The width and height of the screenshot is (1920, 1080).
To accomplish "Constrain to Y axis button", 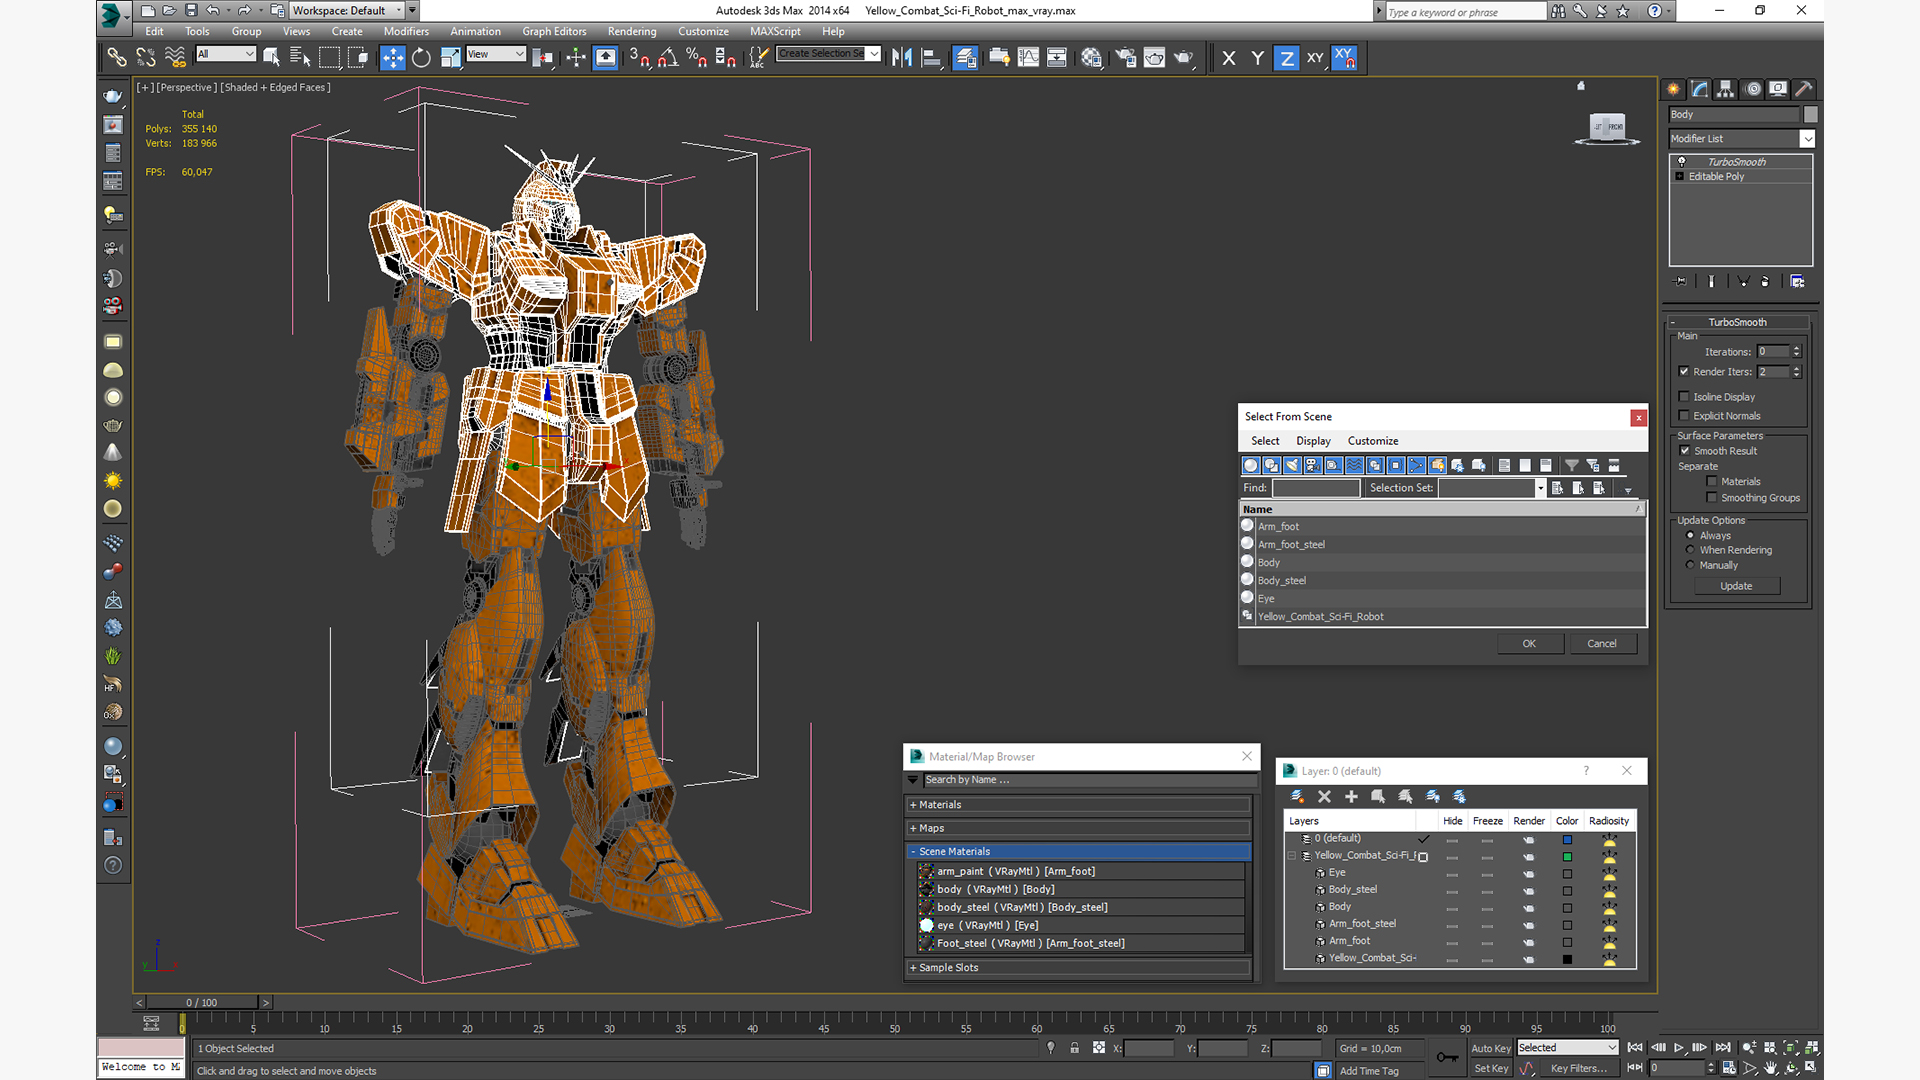I will [x=1257, y=58].
